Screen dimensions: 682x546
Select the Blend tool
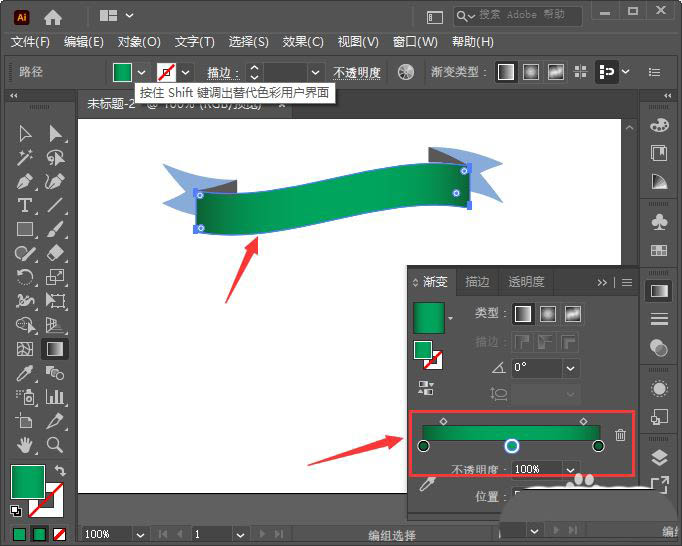[x=55, y=373]
